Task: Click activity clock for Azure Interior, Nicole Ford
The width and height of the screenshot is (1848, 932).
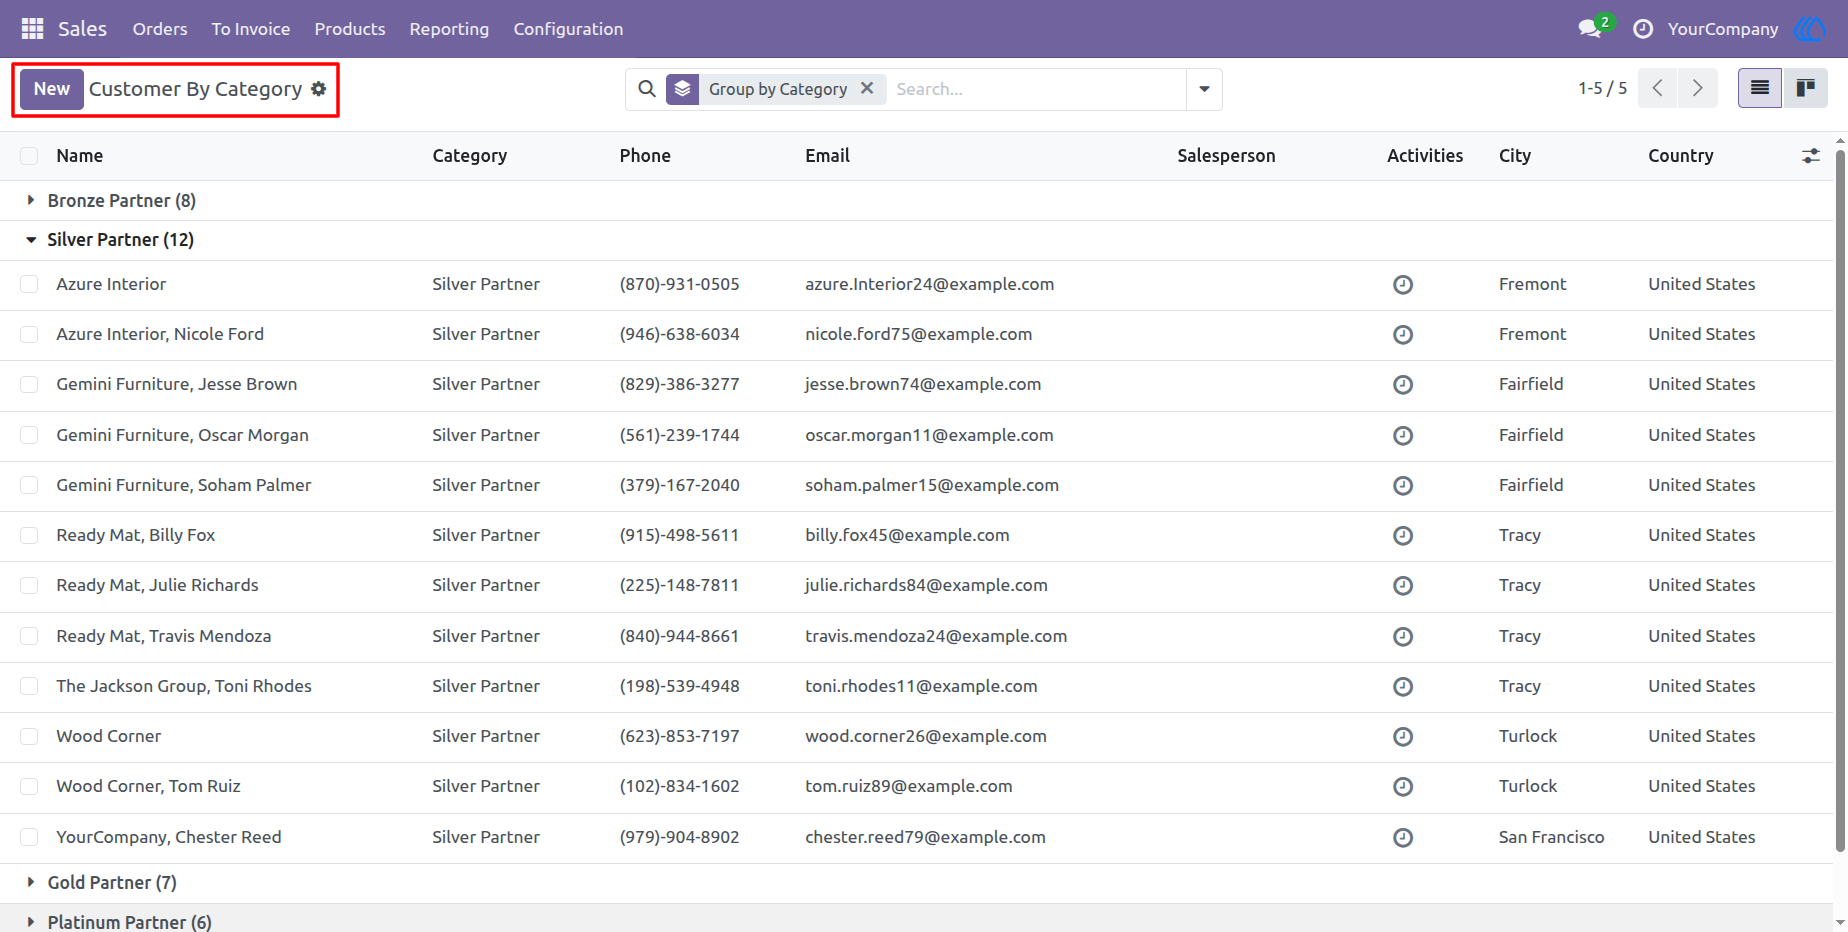Action: coord(1403,335)
